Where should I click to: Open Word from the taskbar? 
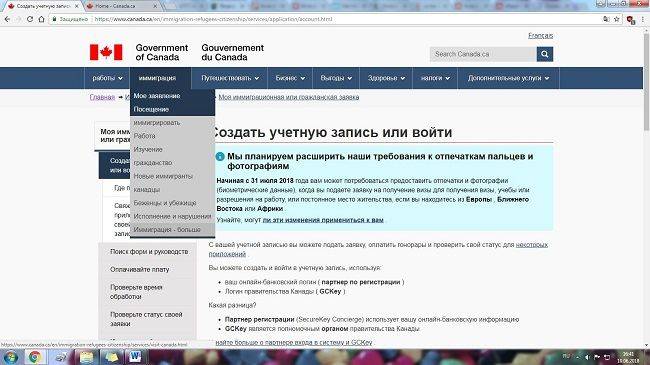click(x=135, y=357)
